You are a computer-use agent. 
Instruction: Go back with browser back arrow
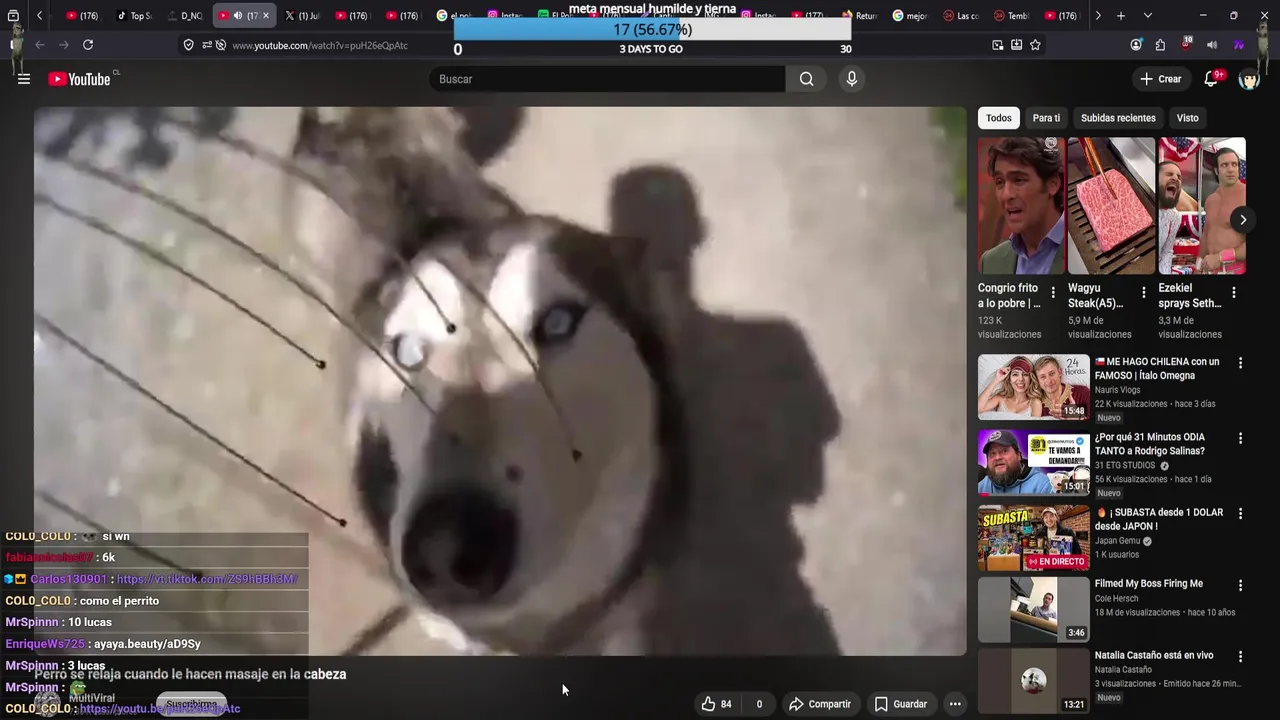pyautogui.click(x=40, y=45)
